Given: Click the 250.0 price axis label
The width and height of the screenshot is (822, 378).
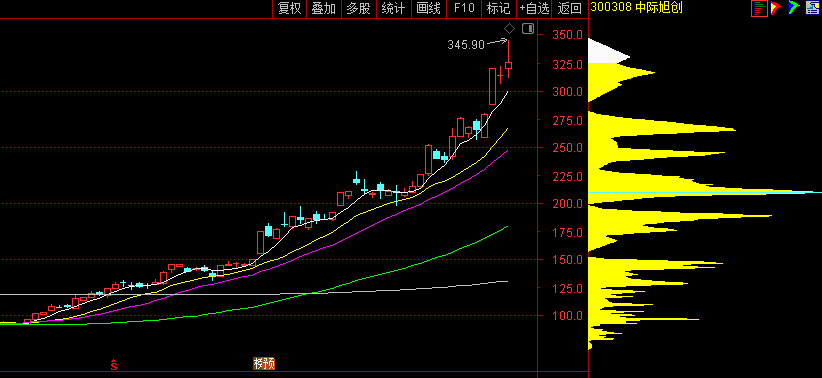Looking at the screenshot, I should pyautogui.click(x=567, y=148).
